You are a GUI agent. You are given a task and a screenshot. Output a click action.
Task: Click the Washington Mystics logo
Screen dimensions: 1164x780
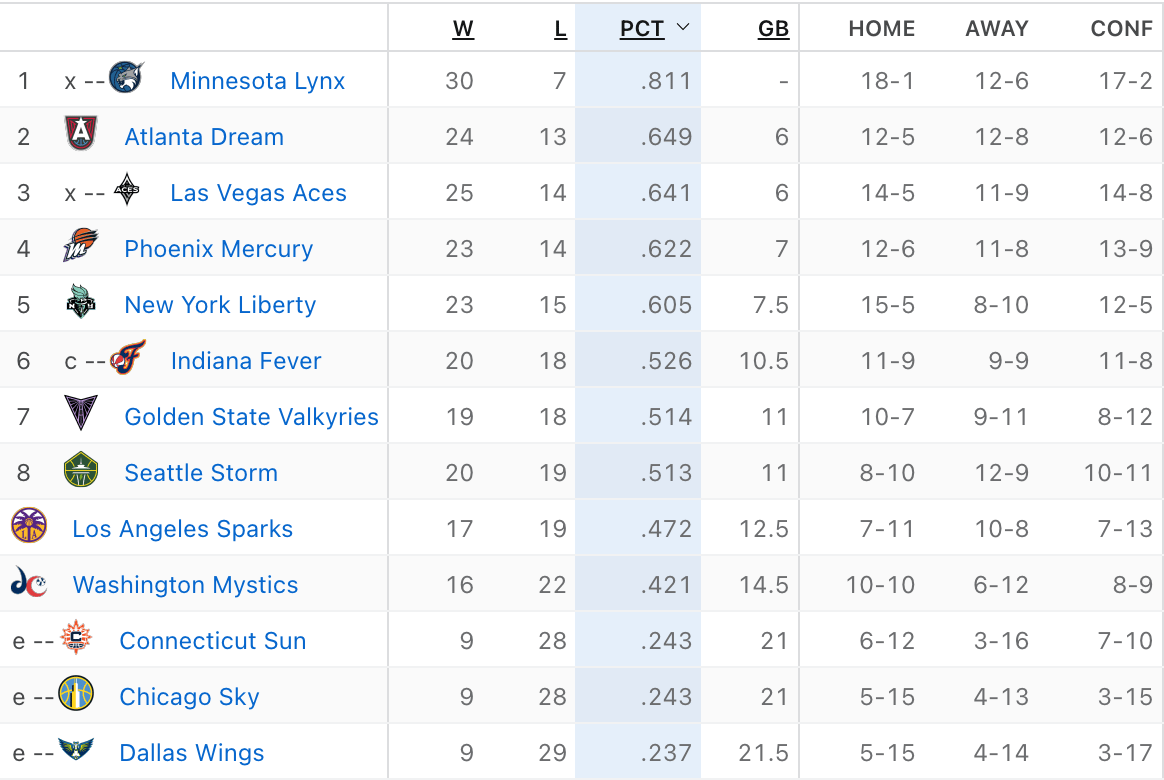pyautogui.click(x=29, y=582)
